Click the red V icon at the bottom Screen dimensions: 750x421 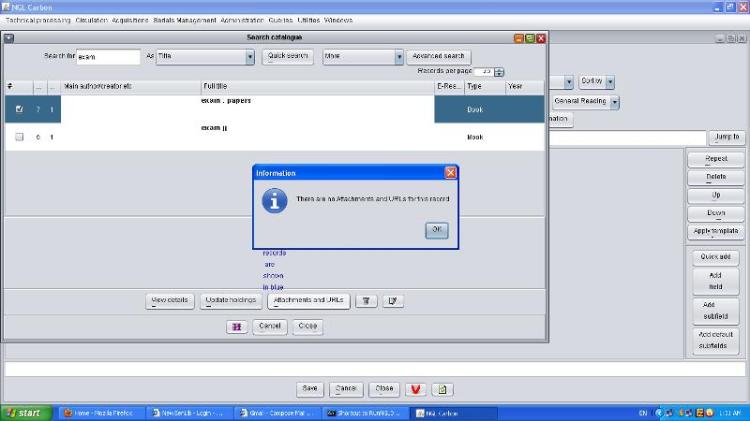click(x=416, y=389)
